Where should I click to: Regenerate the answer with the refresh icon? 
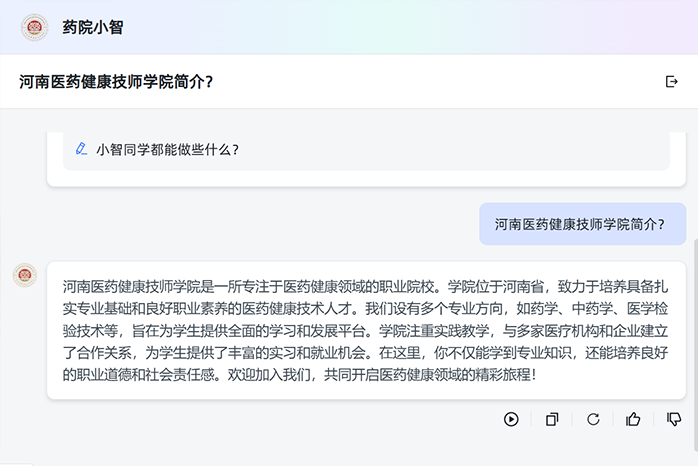pos(593,420)
